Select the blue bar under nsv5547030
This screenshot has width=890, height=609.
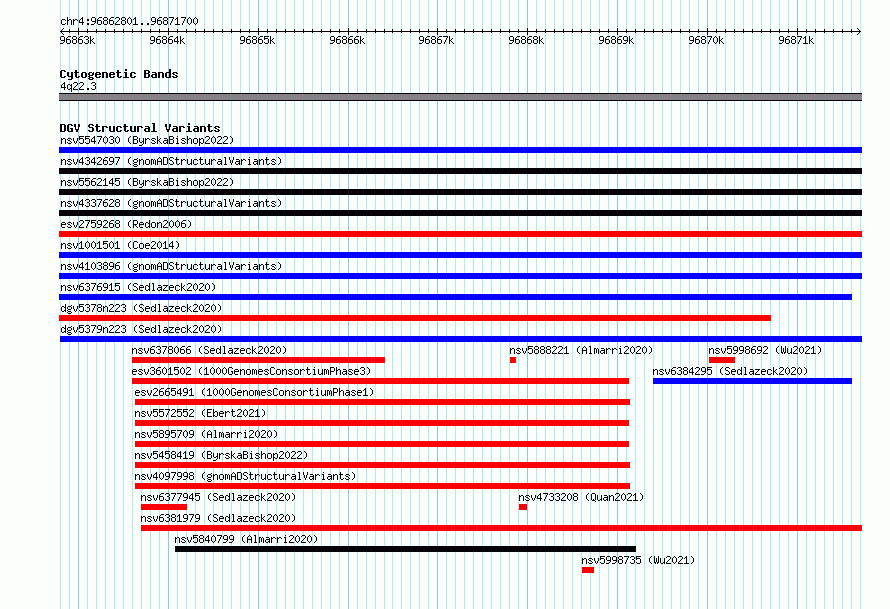(x=460, y=150)
